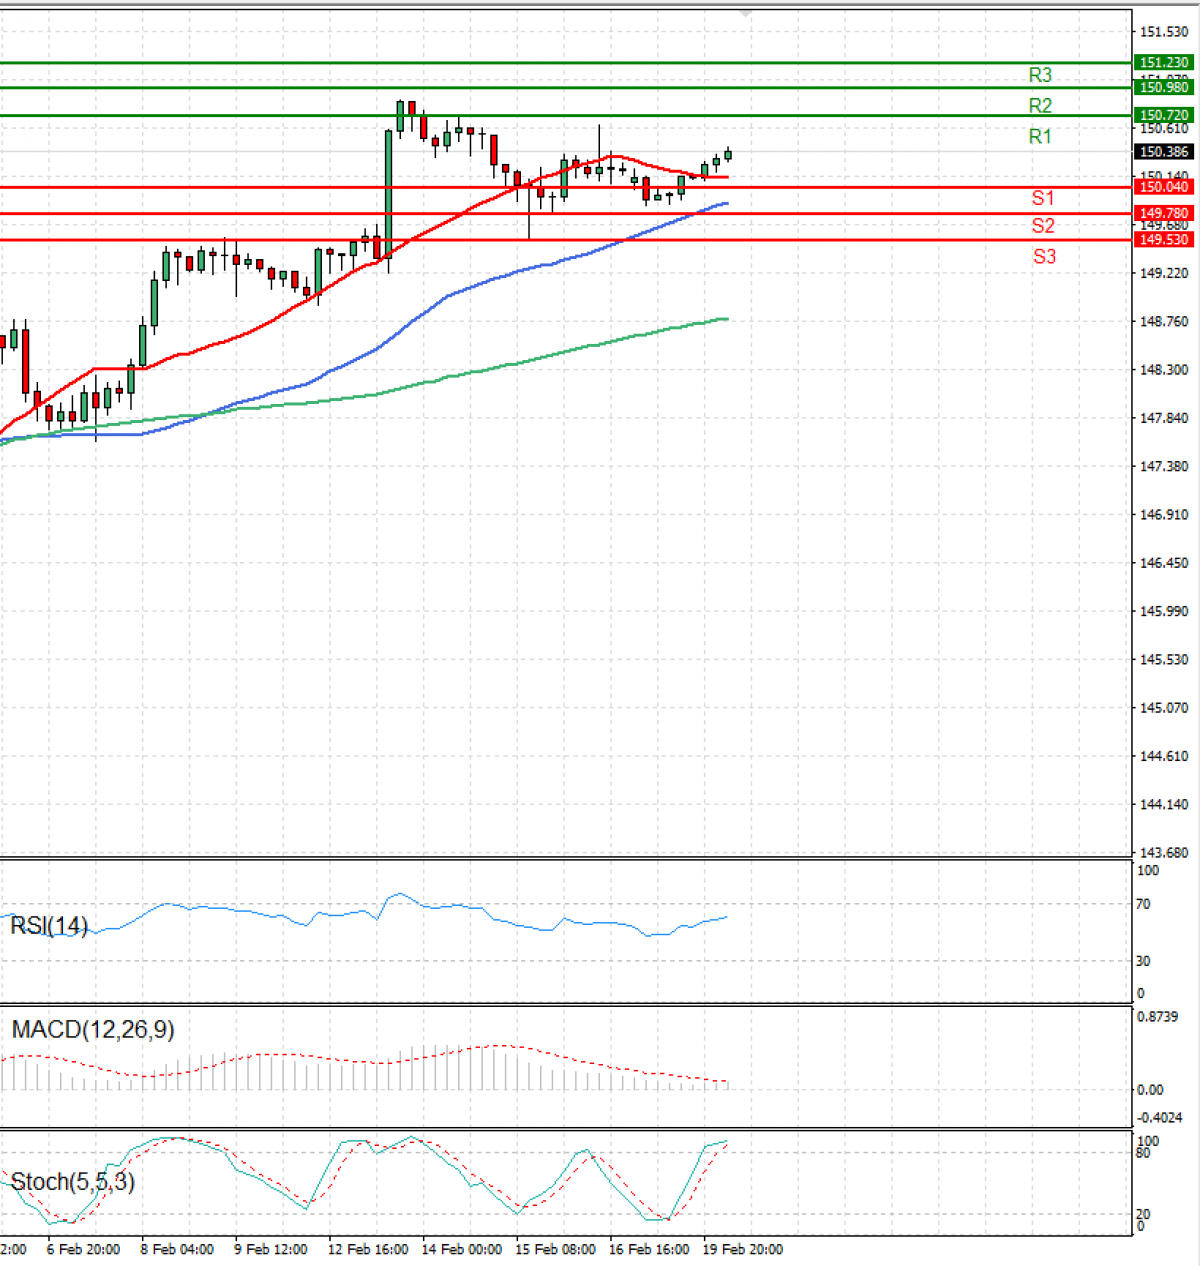Screen dimensions: 1200x1266
Task: Select the S1 support label
Action: [x=1043, y=198]
